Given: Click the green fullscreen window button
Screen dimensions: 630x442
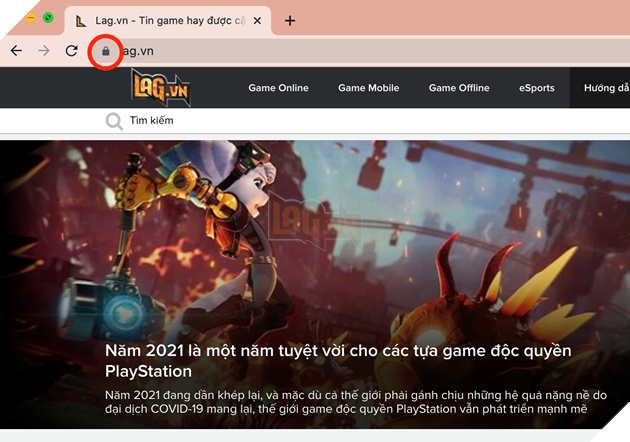Looking at the screenshot, I should [x=48, y=18].
